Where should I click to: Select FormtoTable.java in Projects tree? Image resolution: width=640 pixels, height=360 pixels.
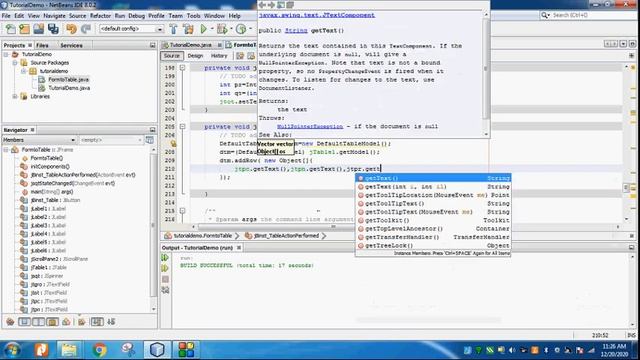(68, 80)
